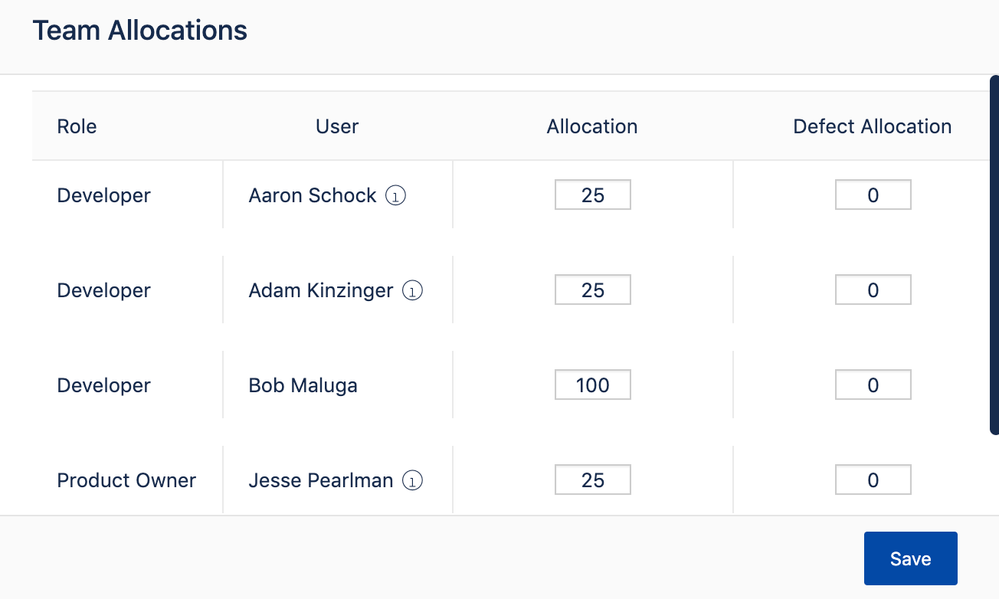Image resolution: width=999 pixels, height=599 pixels.
Task: Click Bob Maluga's Allocation value of 100
Action: click(592, 384)
